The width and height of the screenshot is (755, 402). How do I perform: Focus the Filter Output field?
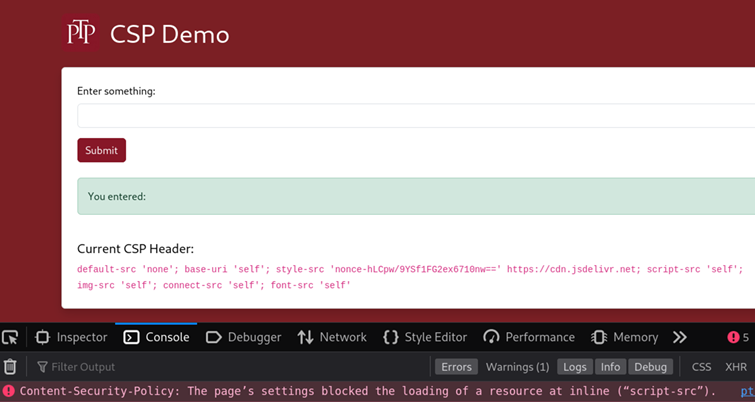pos(233,367)
